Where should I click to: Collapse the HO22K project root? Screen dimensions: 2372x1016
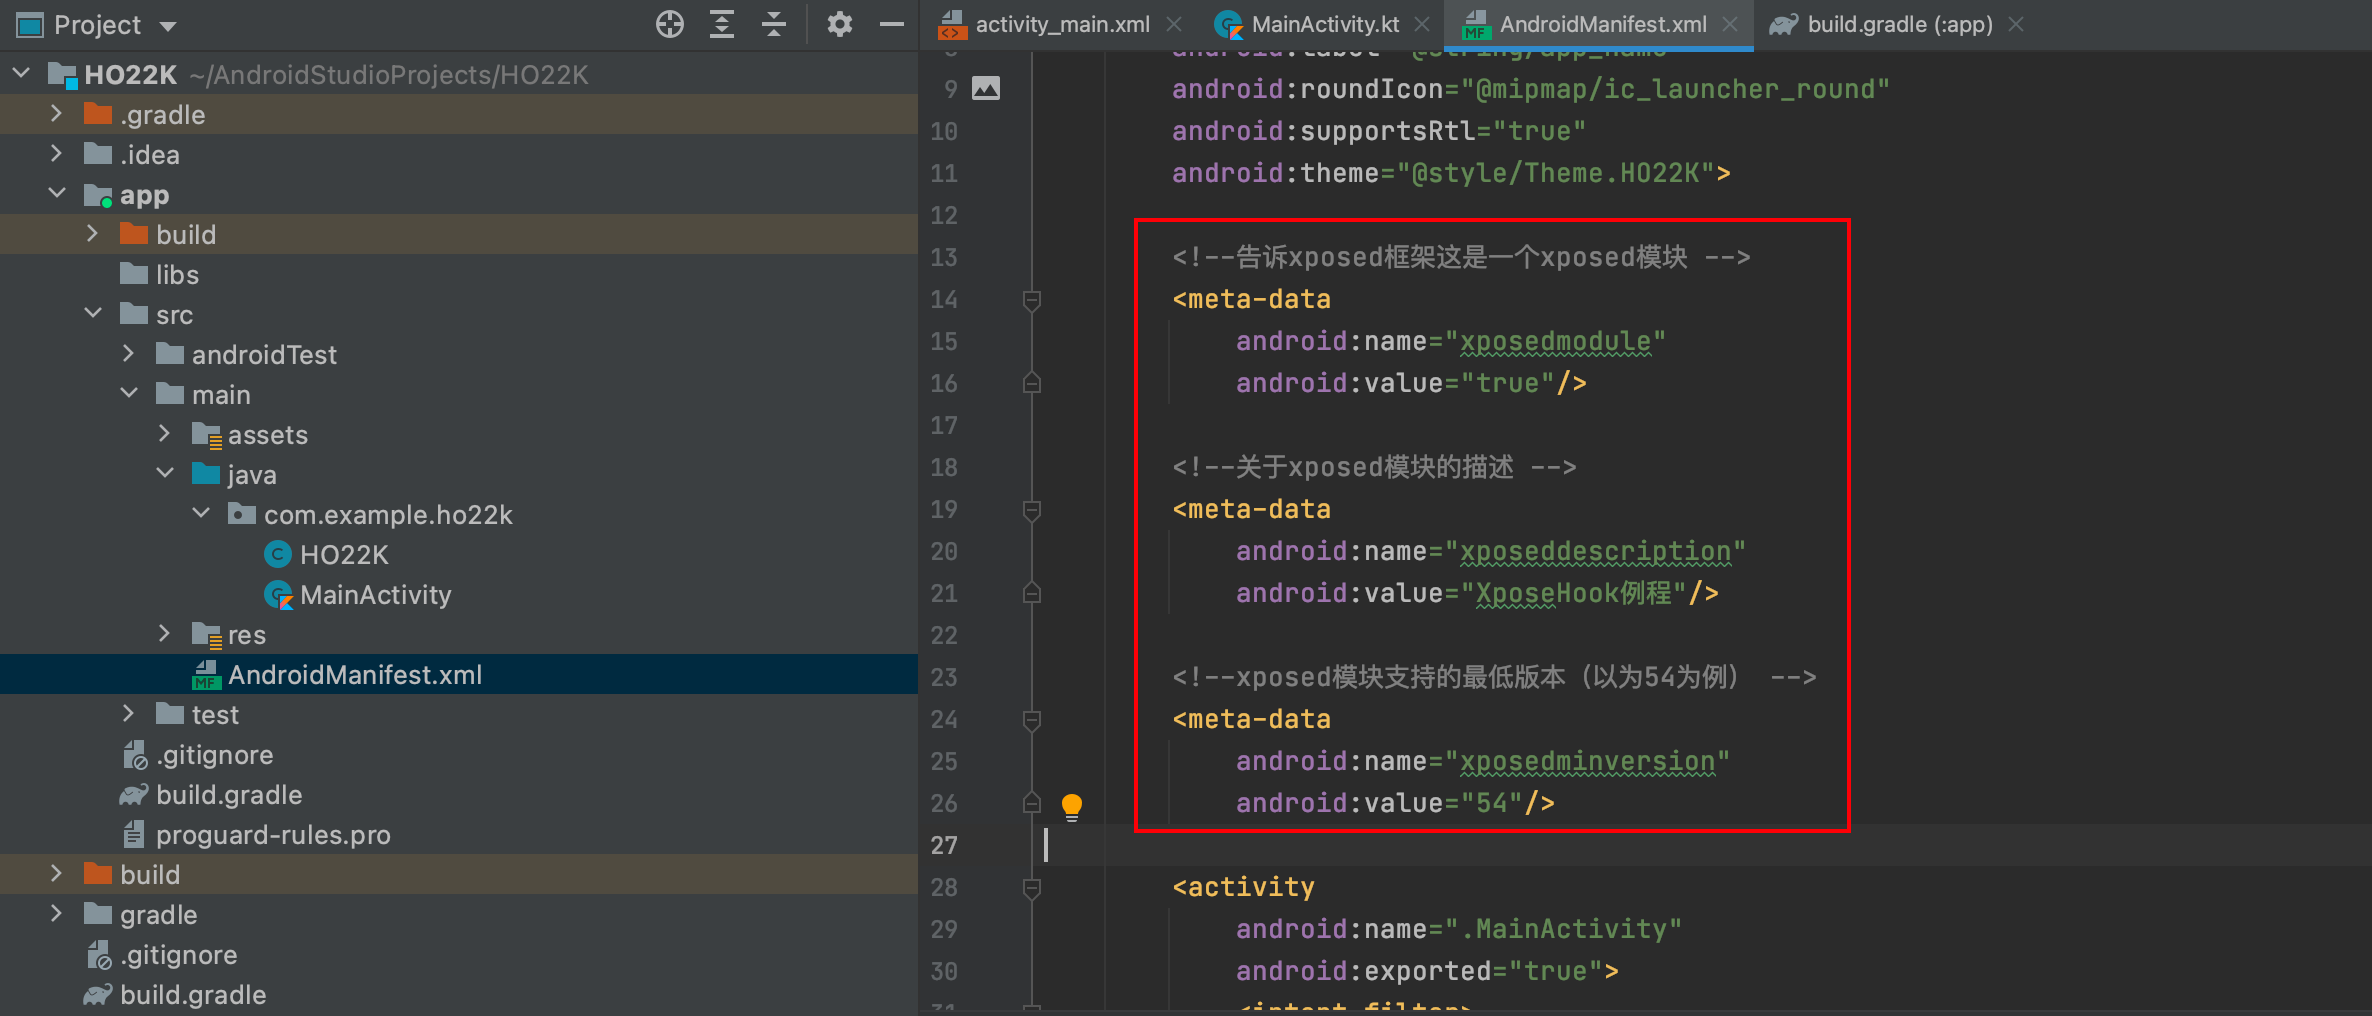(x=21, y=74)
